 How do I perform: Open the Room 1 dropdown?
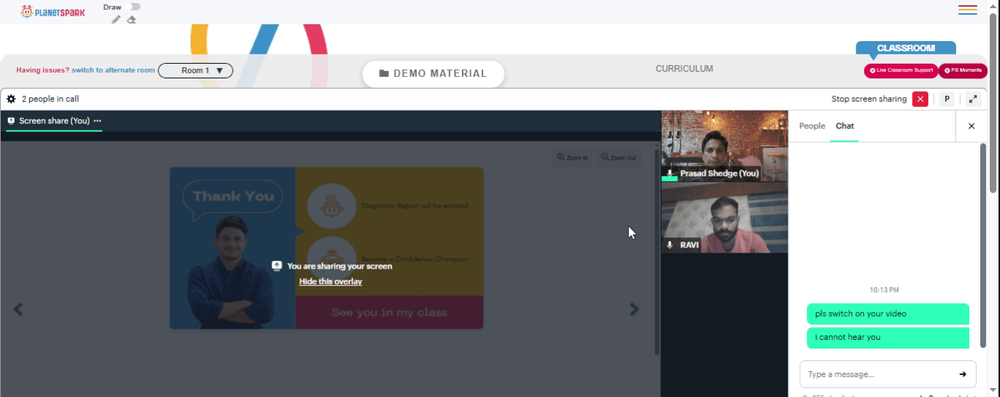pos(195,70)
